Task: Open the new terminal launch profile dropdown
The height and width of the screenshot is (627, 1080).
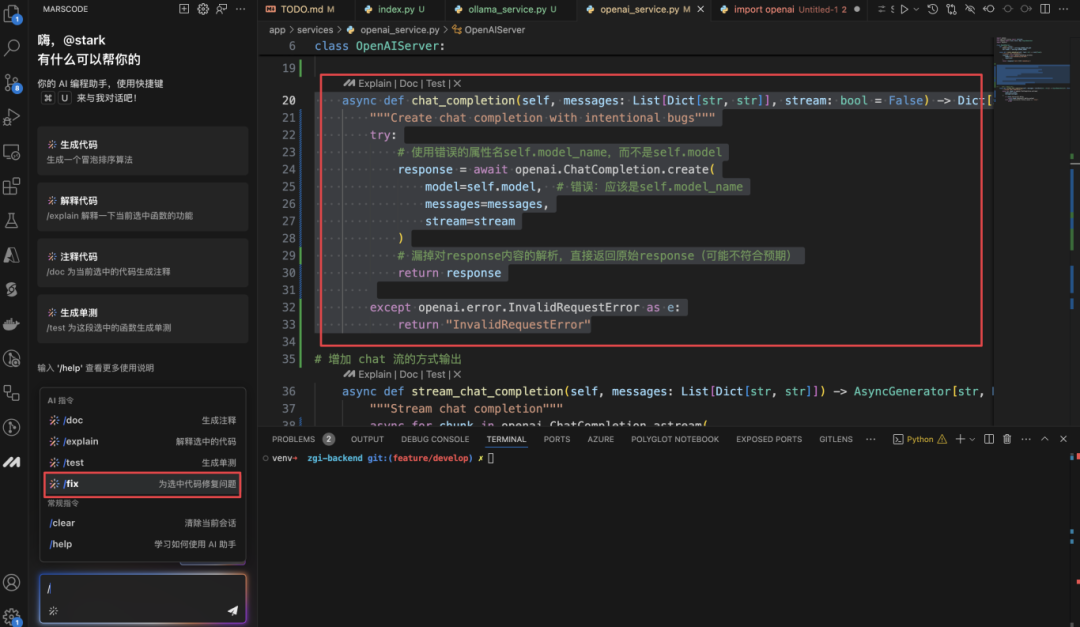Action: point(972,439)
